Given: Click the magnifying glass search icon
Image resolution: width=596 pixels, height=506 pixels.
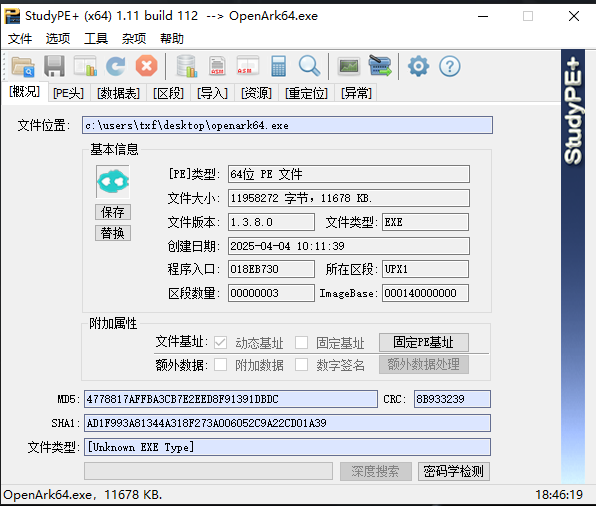Looking at the screenshot, I should (309, 66).
